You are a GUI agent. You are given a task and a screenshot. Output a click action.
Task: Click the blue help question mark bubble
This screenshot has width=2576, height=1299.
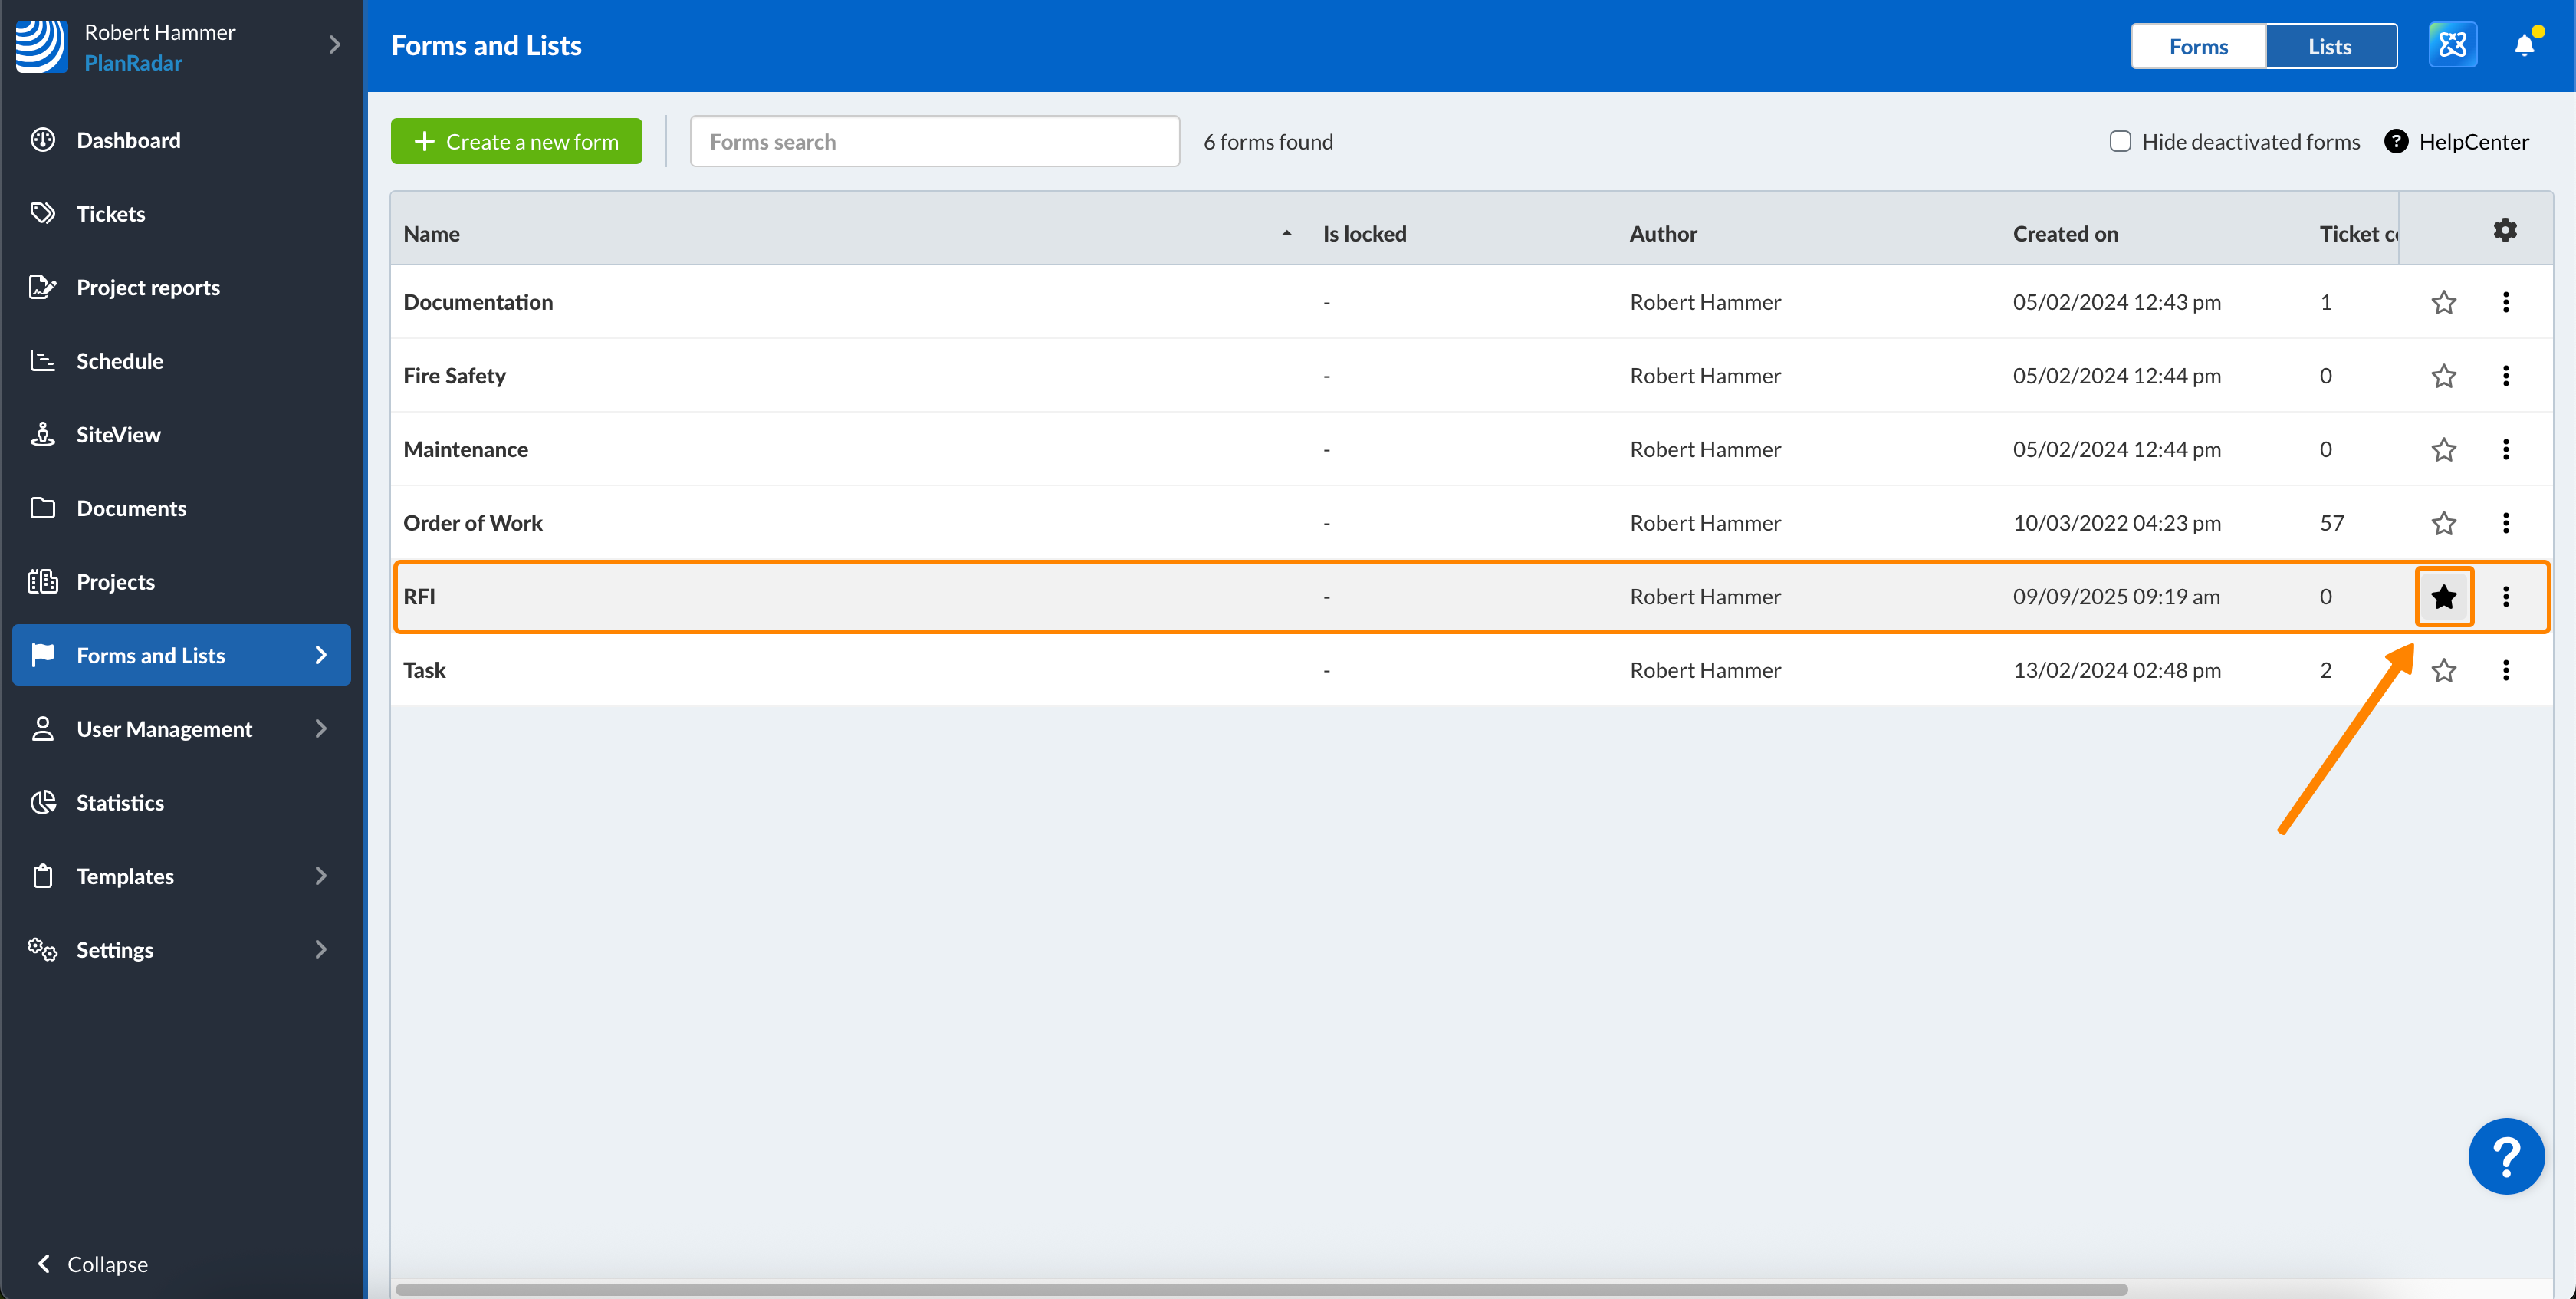(2505, 1156)
